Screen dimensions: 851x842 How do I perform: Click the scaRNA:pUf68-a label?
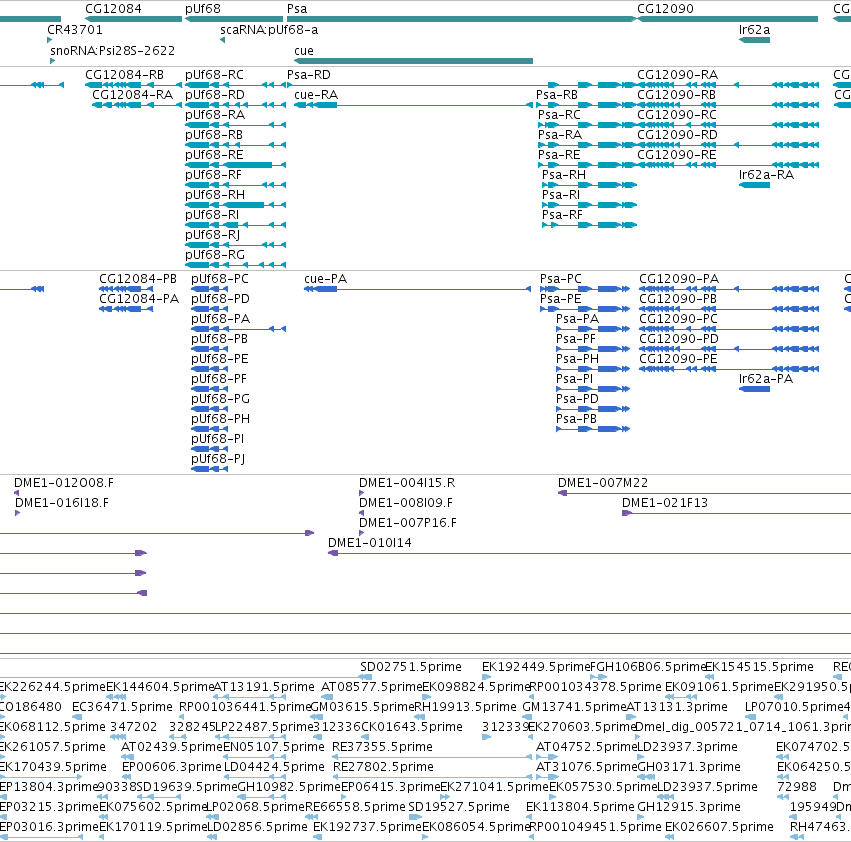[269, 30]
